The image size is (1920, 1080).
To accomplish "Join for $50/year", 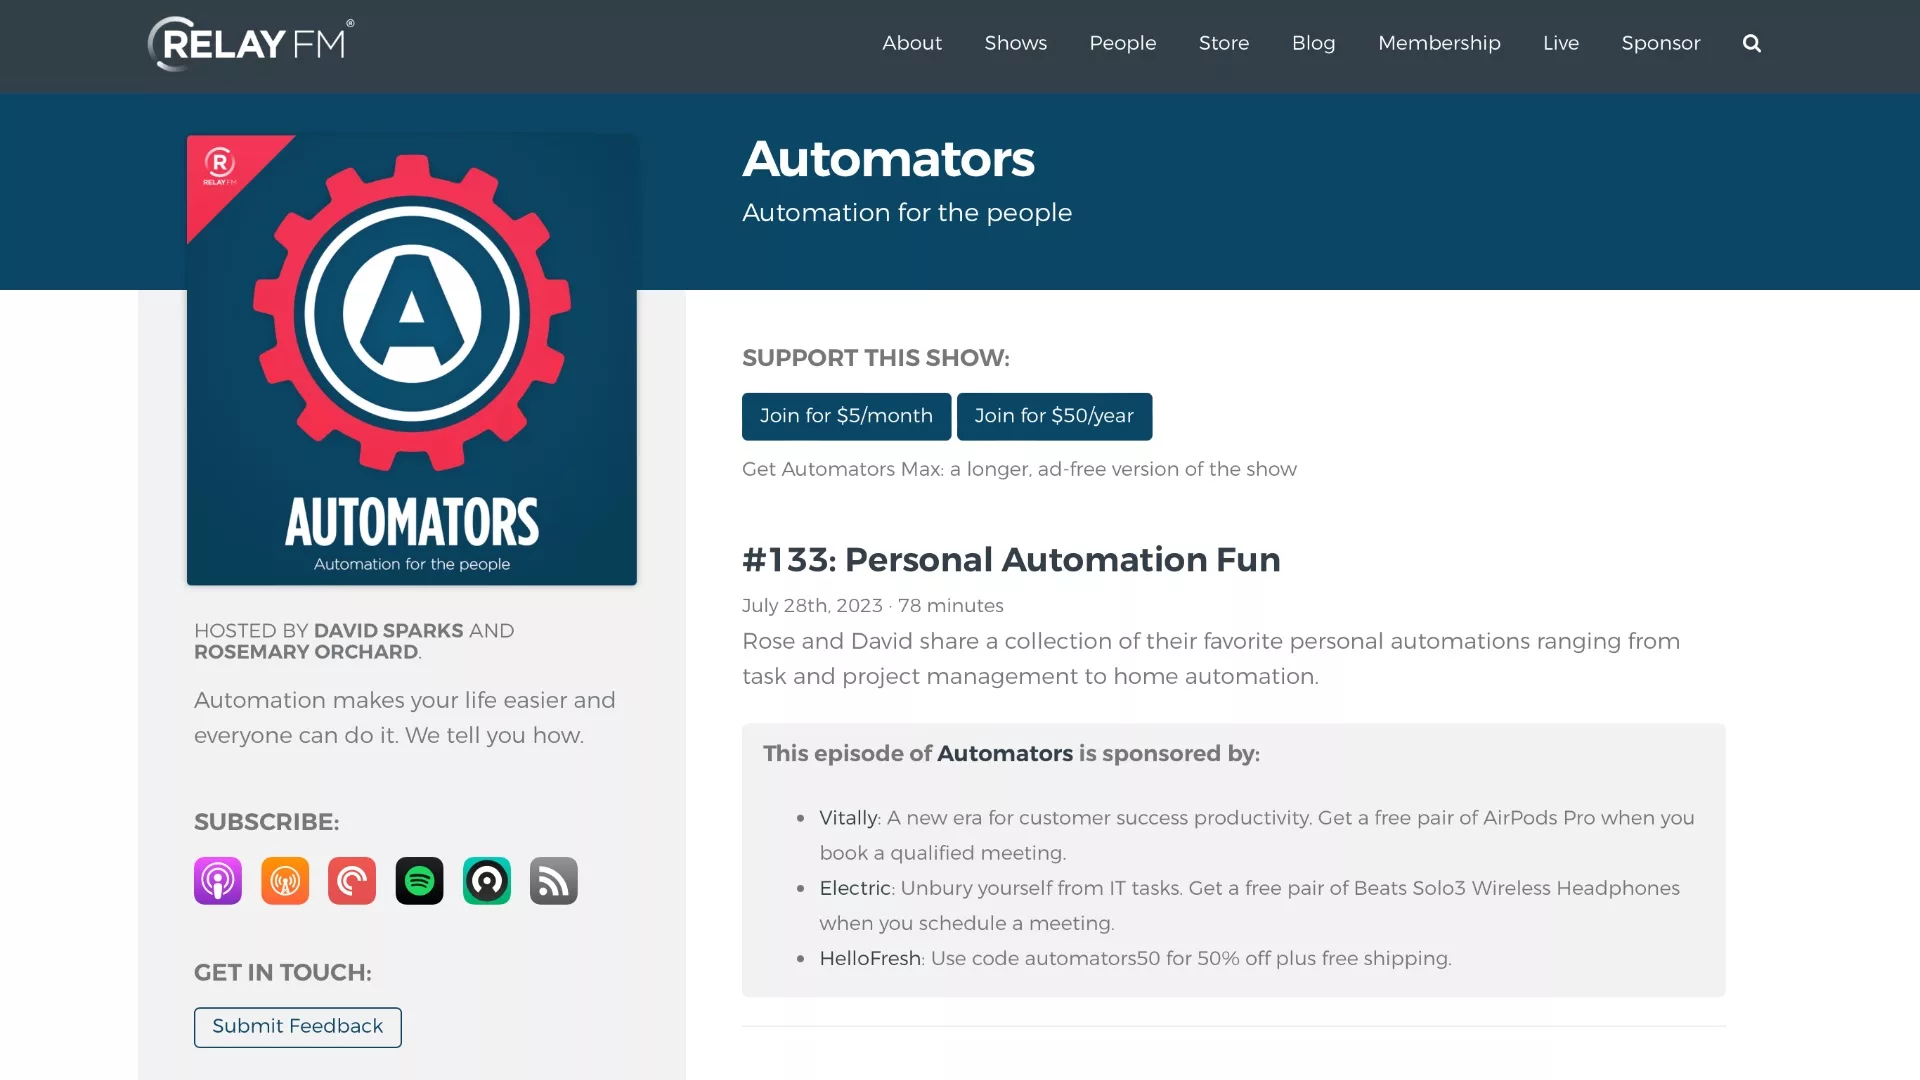I will point(1054,416).
